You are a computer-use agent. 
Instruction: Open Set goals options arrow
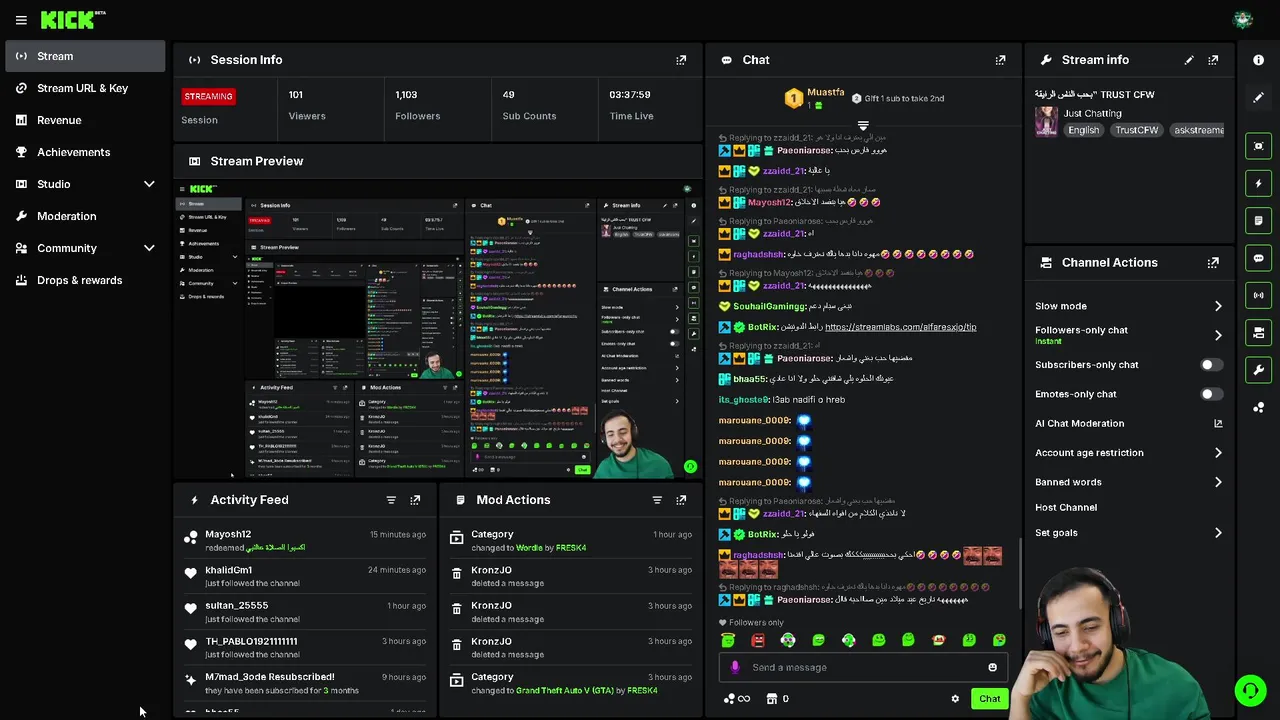click(1218, 533)
